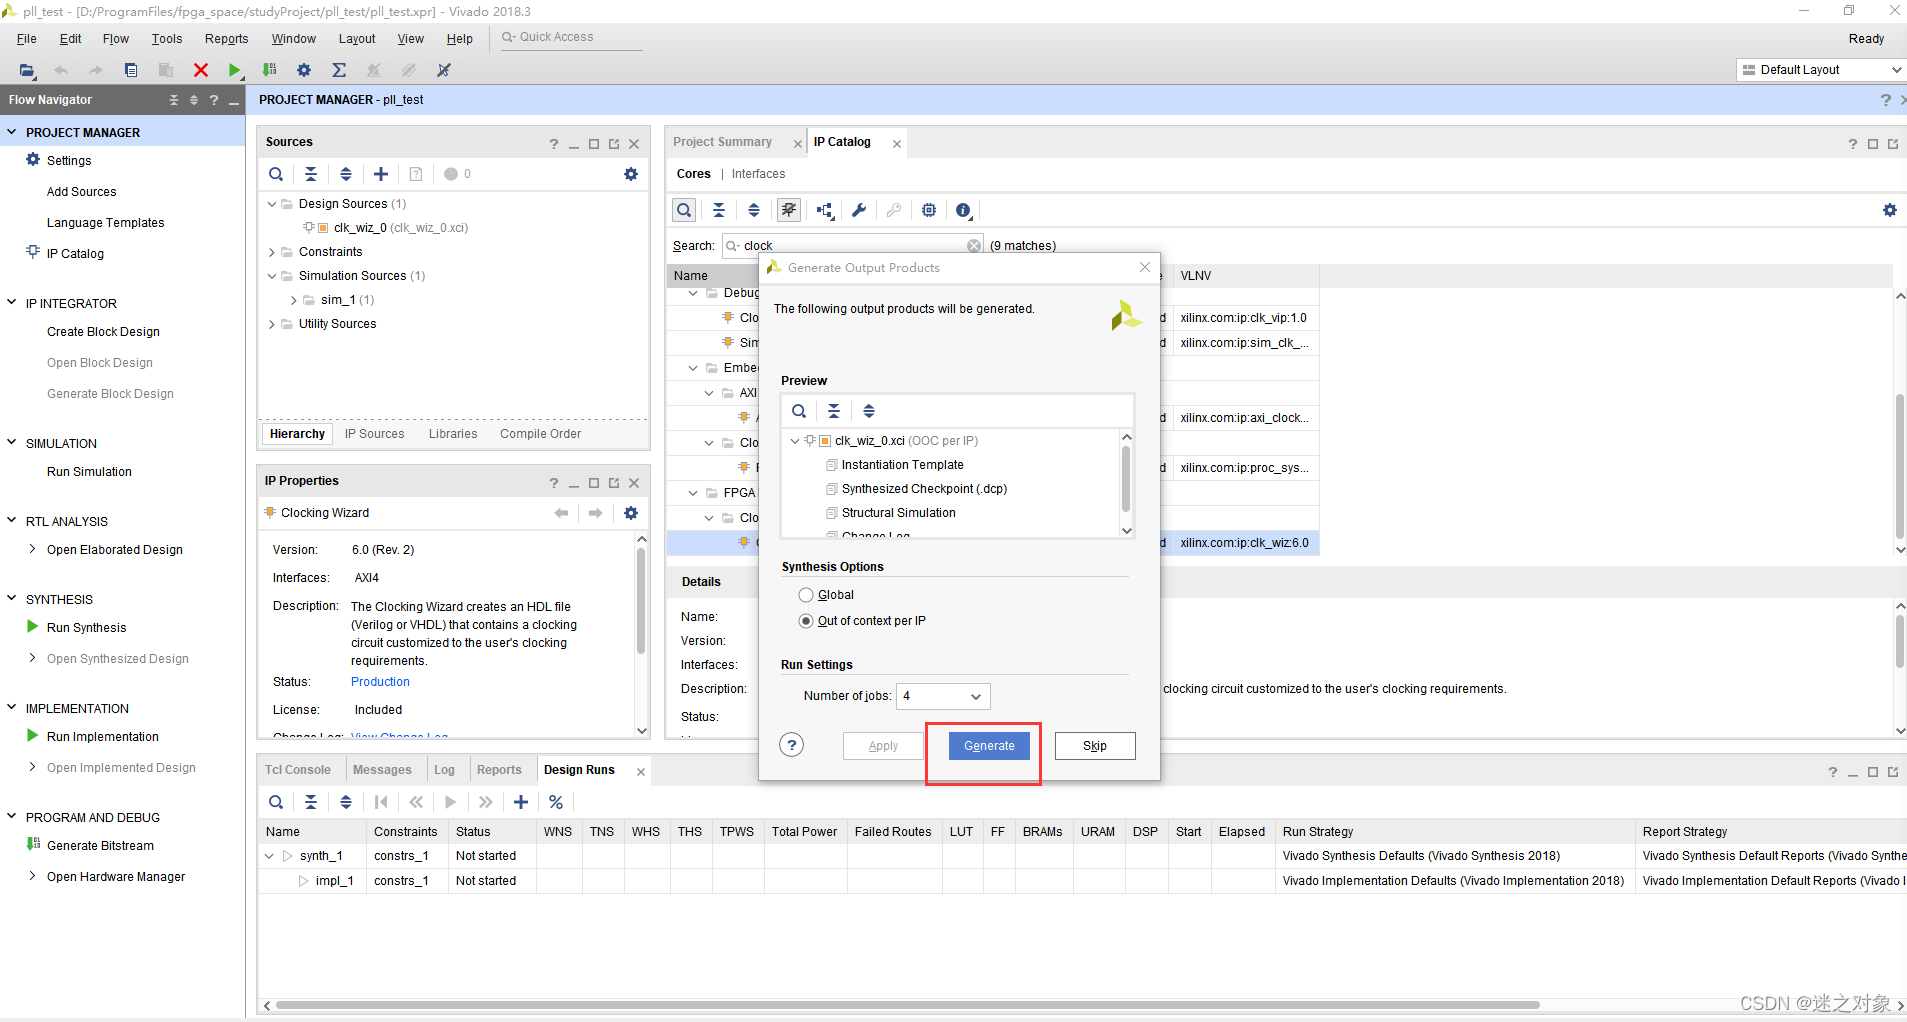The height and width of the screenshot is (1022, 1907).
Task: Open IP Catalog settings gear
Action: click(x=1890, y=210)
